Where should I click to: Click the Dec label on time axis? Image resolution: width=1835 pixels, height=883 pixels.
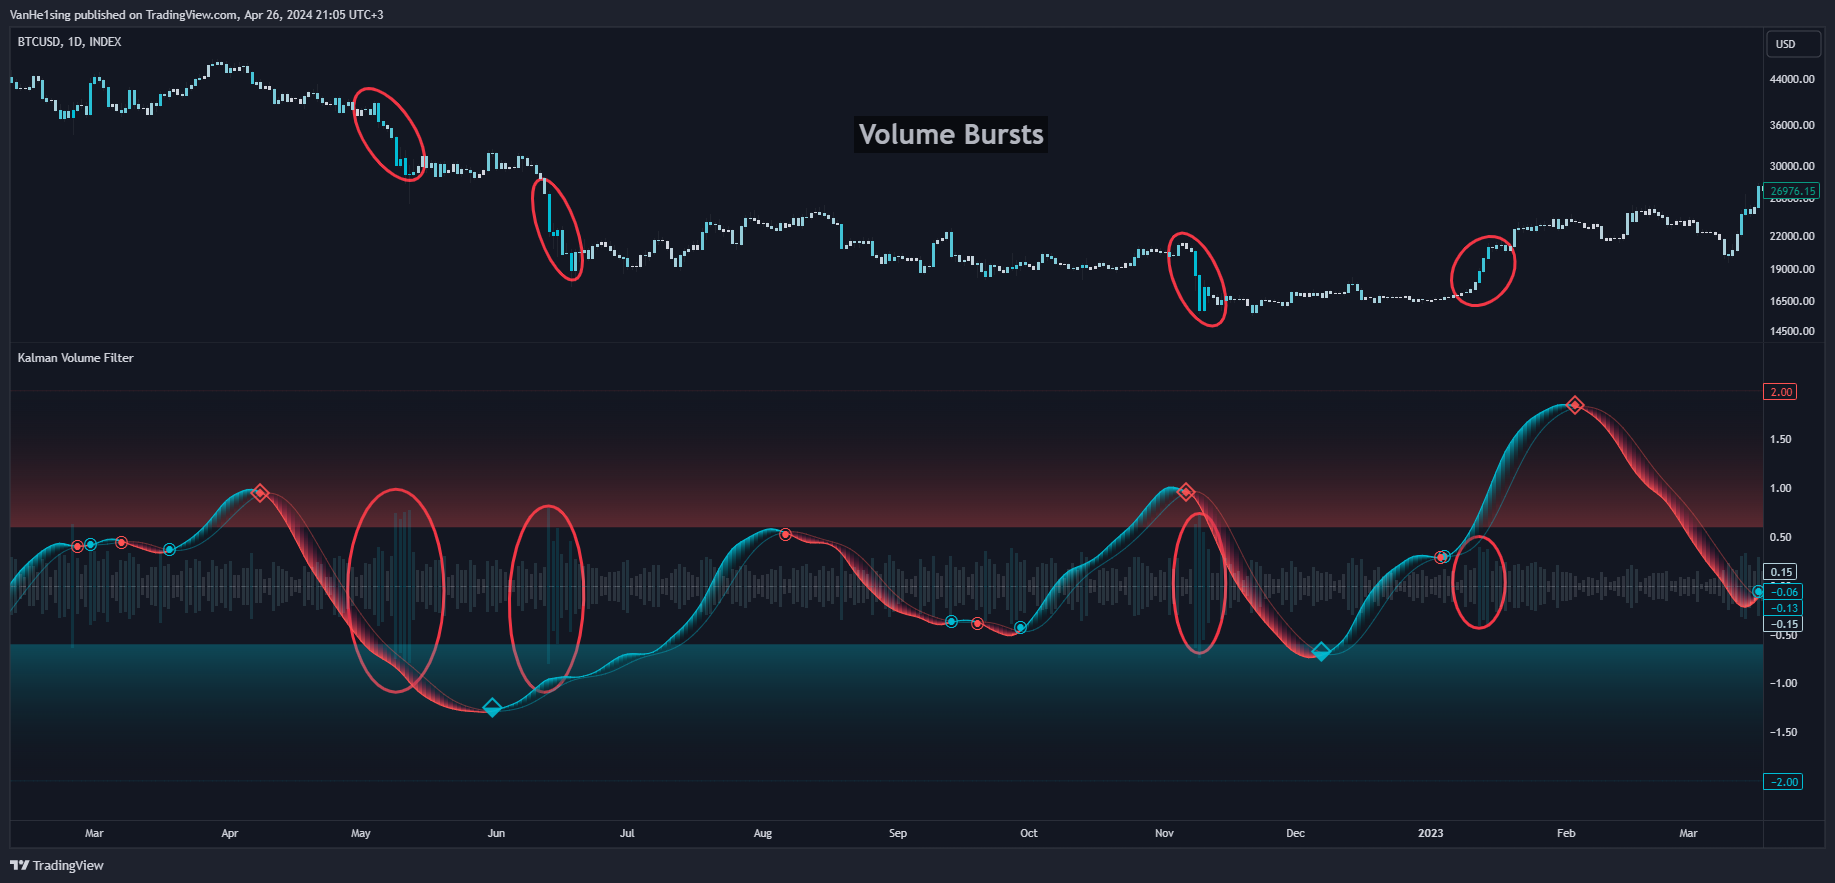tap(1296, 833)
